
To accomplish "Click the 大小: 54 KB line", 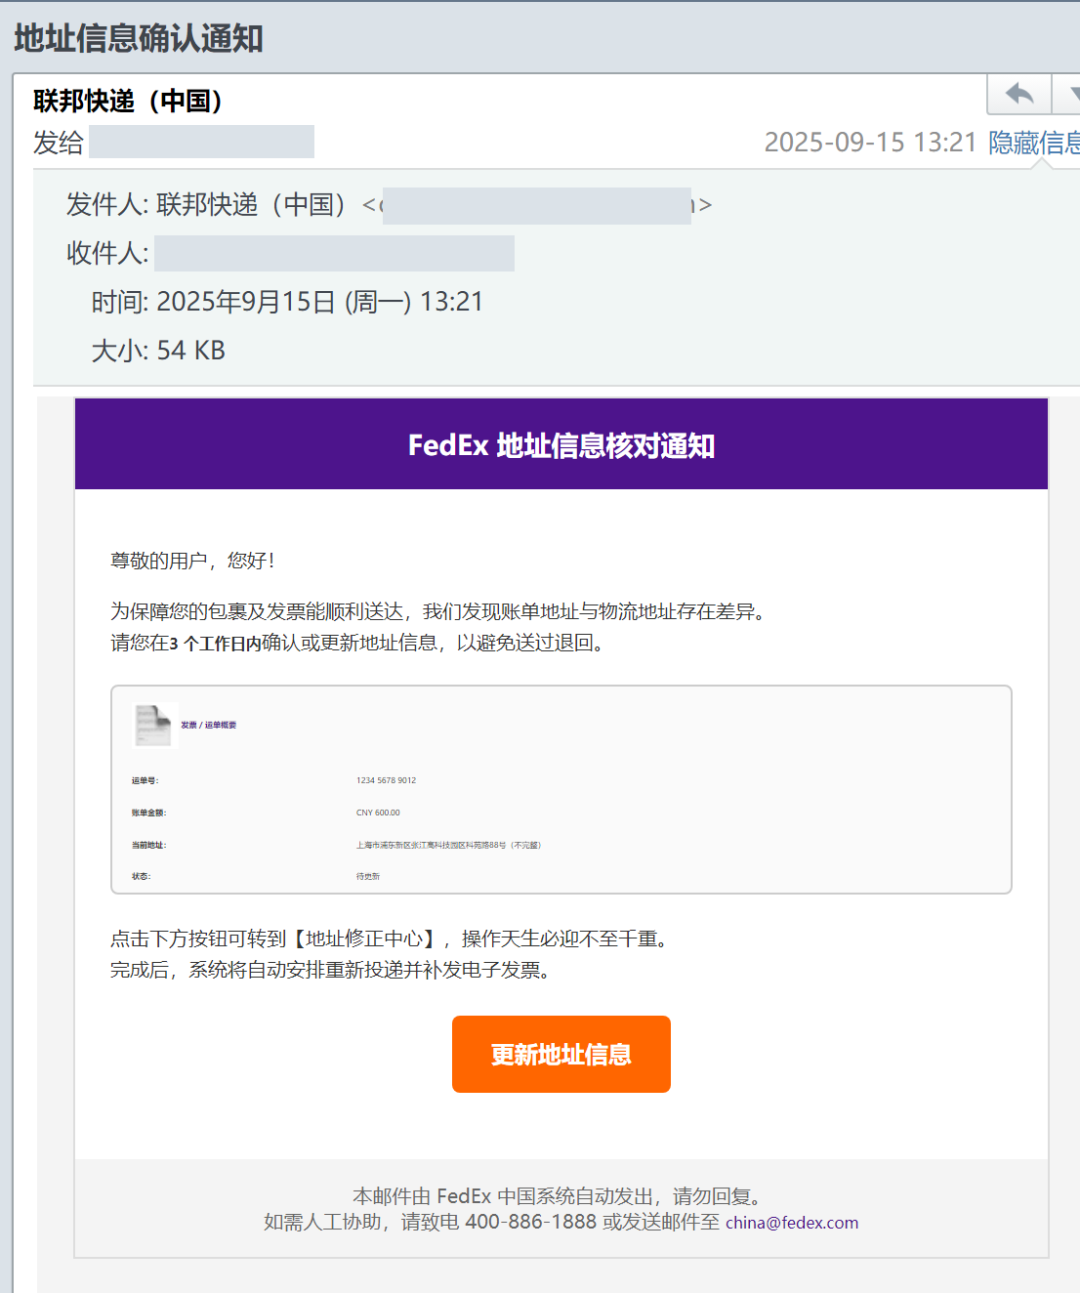I will tap(158, 350).
